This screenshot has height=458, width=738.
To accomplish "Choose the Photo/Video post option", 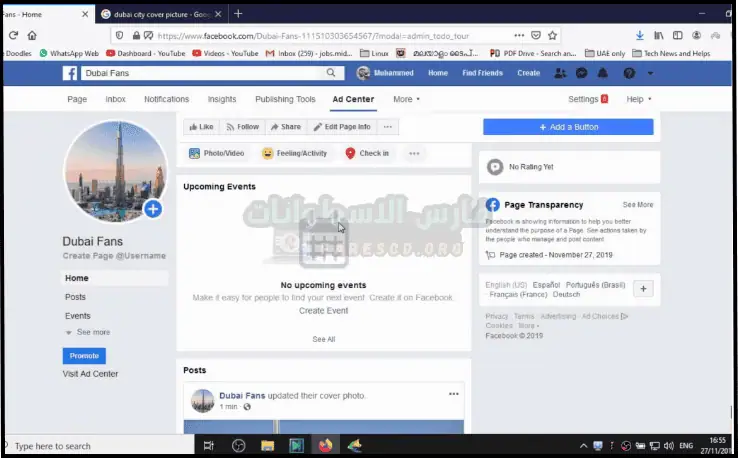I will [217, 153].
